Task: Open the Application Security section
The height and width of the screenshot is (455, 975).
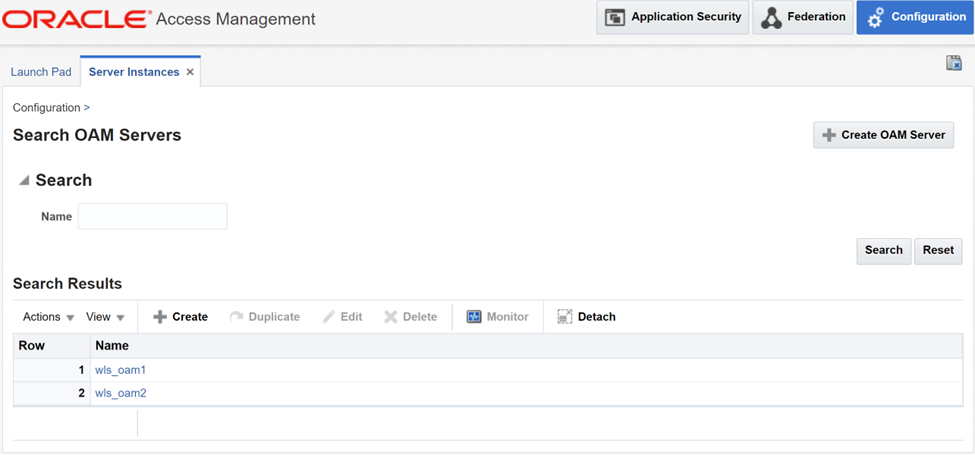Action: click(673, 17)
